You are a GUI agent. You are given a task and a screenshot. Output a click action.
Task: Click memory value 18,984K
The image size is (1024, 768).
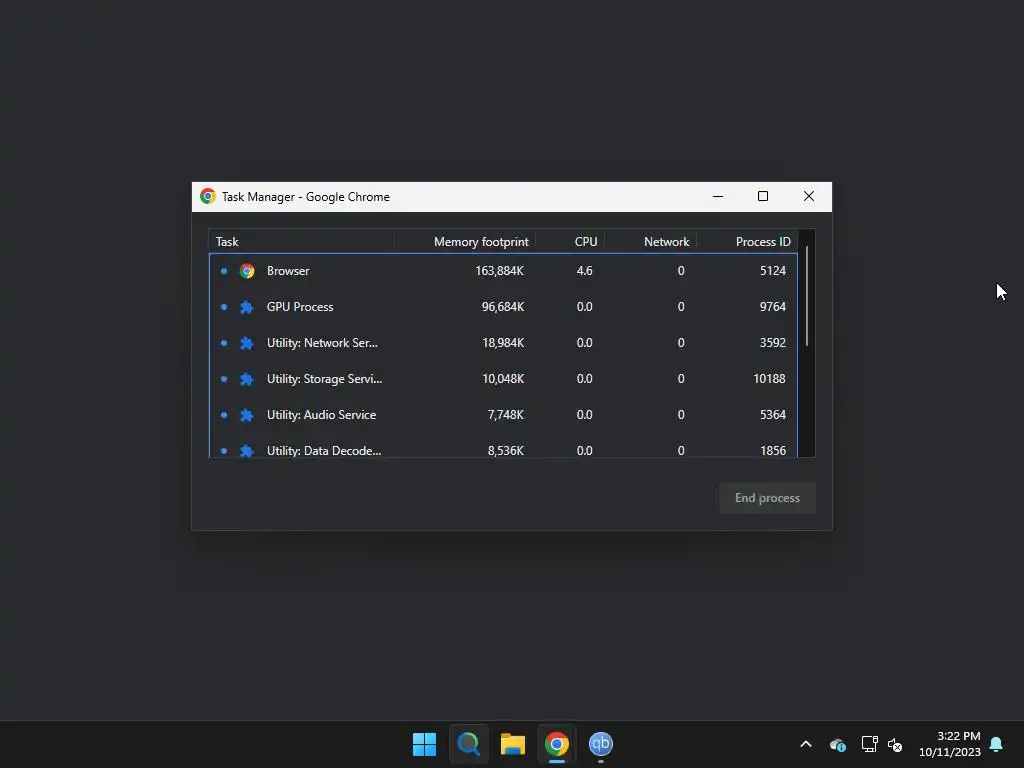tap(503, 343)
